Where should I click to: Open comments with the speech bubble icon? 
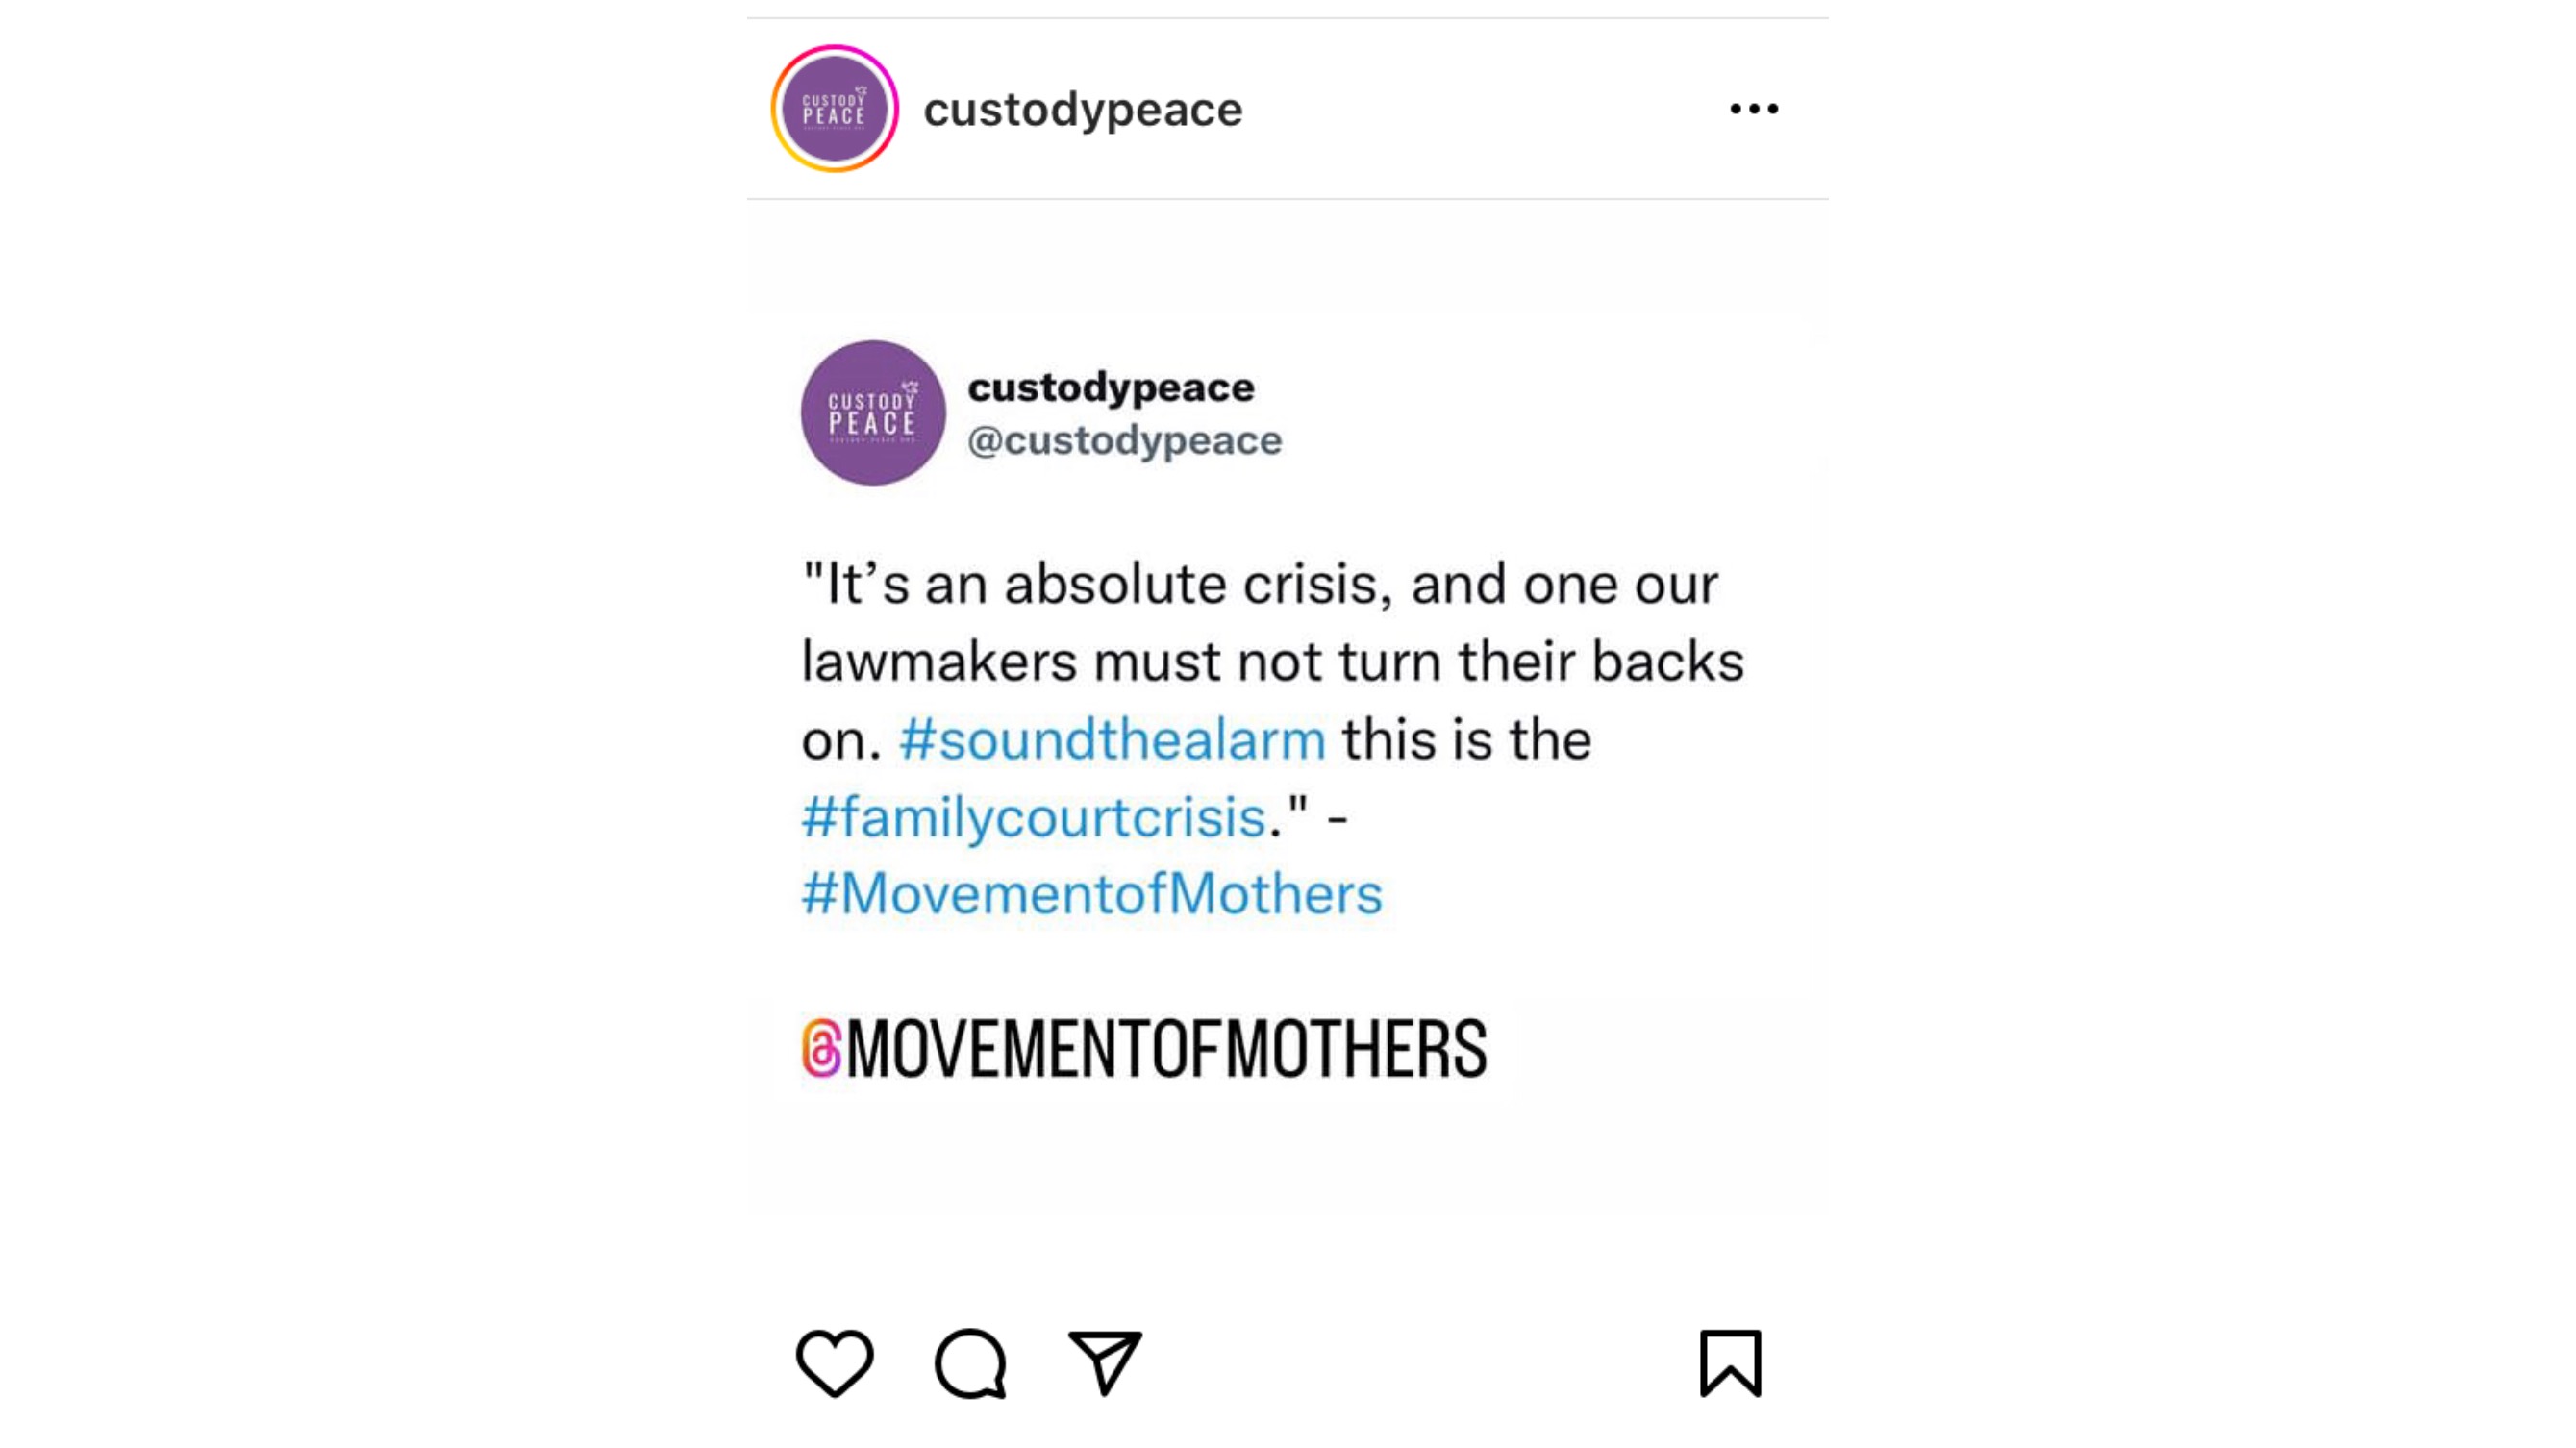click(970, 1362)
